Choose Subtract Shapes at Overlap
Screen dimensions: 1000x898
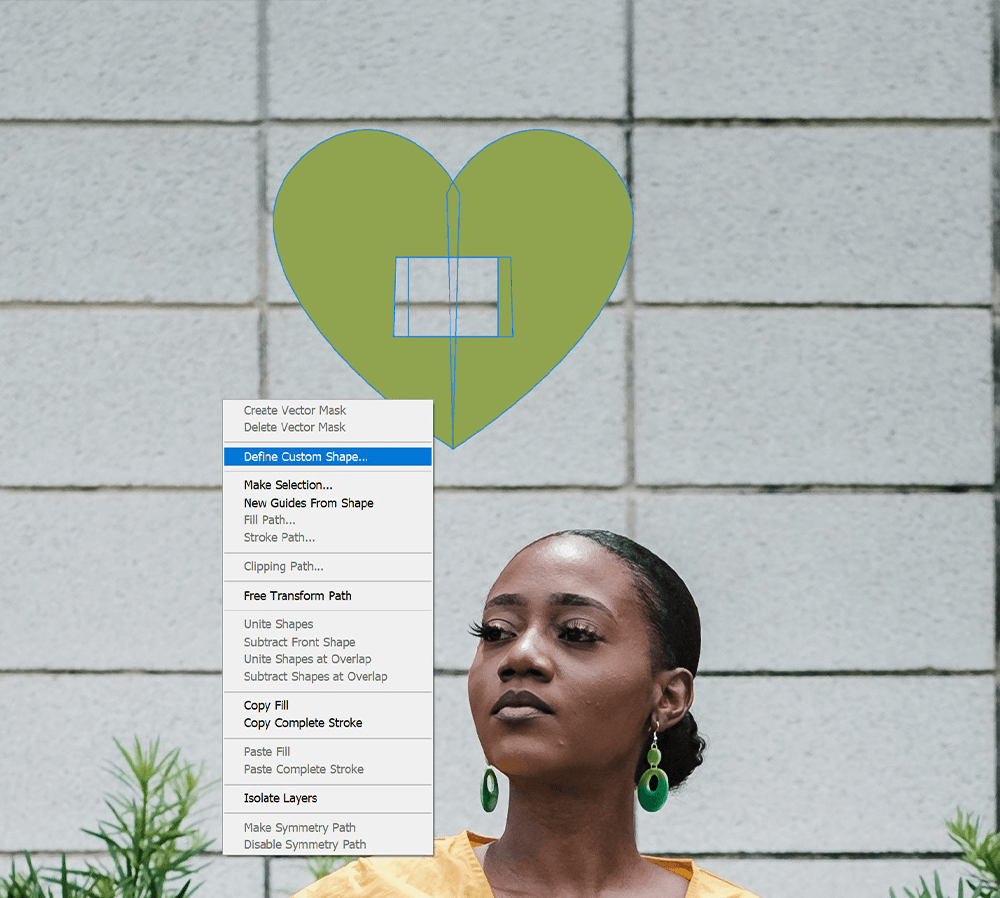tap(328, 677)
